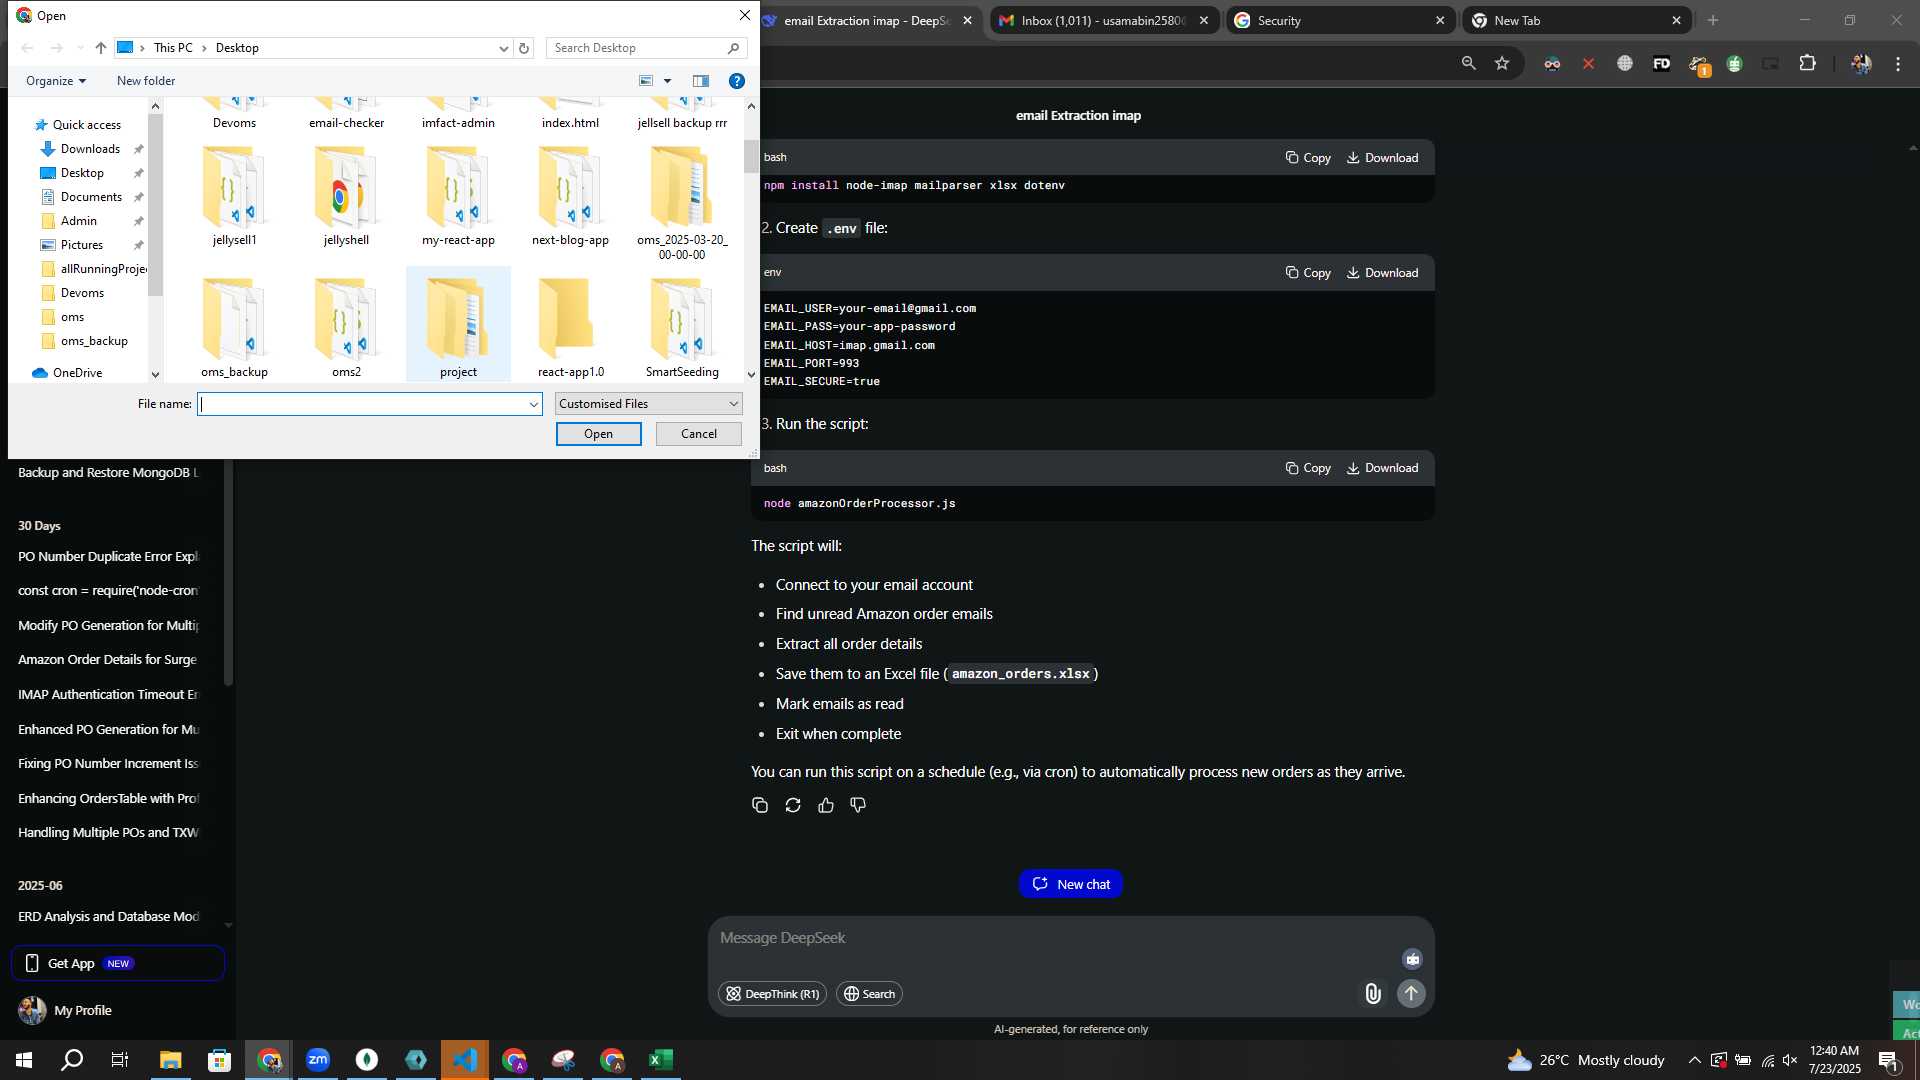Start a New chat
The image size is (1920, 1080).
pos(1071,884)
